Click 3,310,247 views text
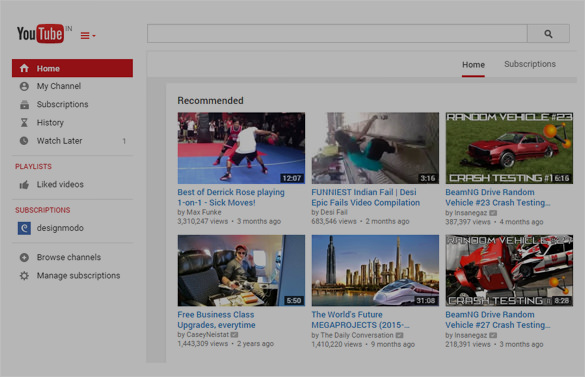This screenshot has height=377, width=585. 203,221
